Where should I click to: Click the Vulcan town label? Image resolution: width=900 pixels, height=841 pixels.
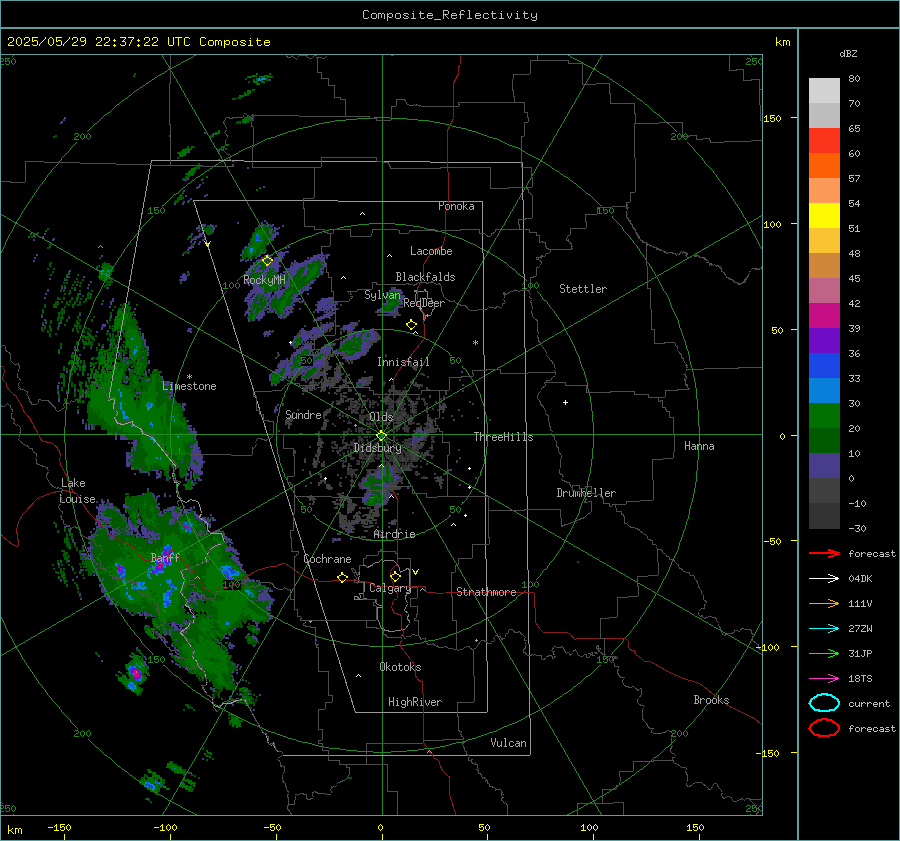[508, 743]
